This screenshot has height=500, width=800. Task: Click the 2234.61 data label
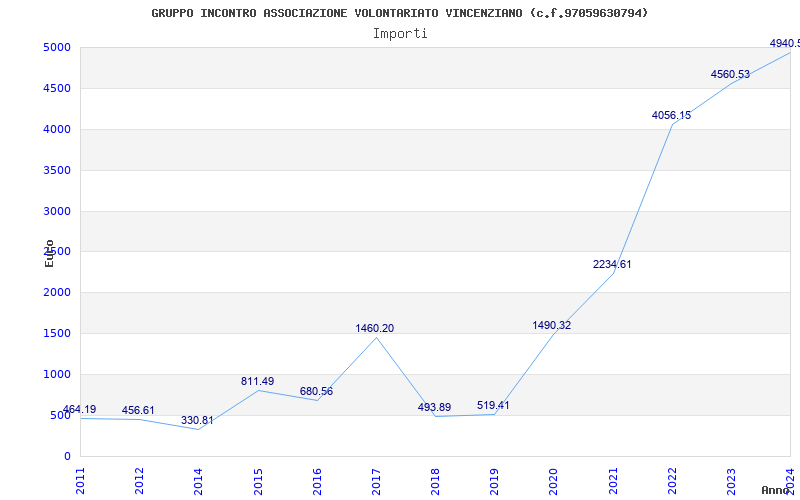pyautogui.click(x=612, y=264)
